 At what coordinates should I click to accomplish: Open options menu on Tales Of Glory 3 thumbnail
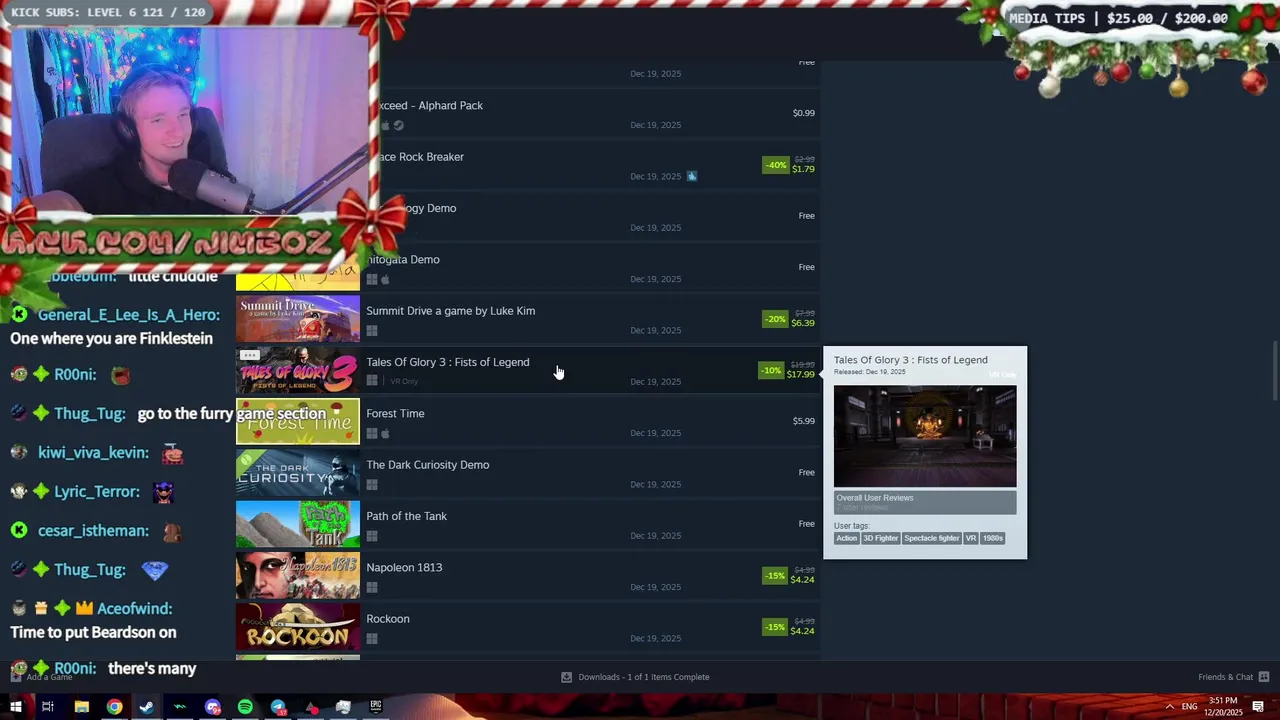(250, 355)
